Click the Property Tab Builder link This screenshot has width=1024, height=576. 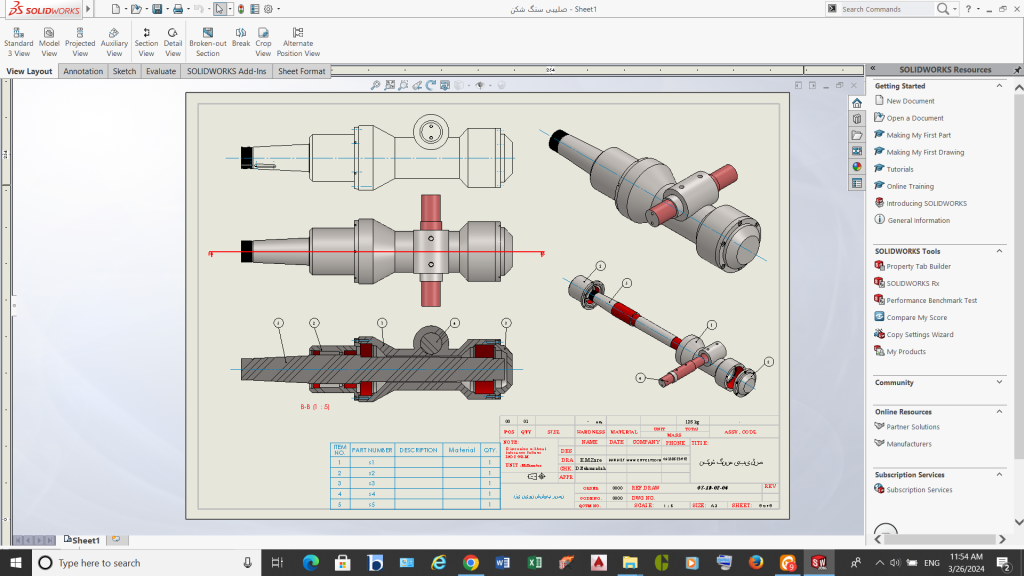tap(918, 267)
